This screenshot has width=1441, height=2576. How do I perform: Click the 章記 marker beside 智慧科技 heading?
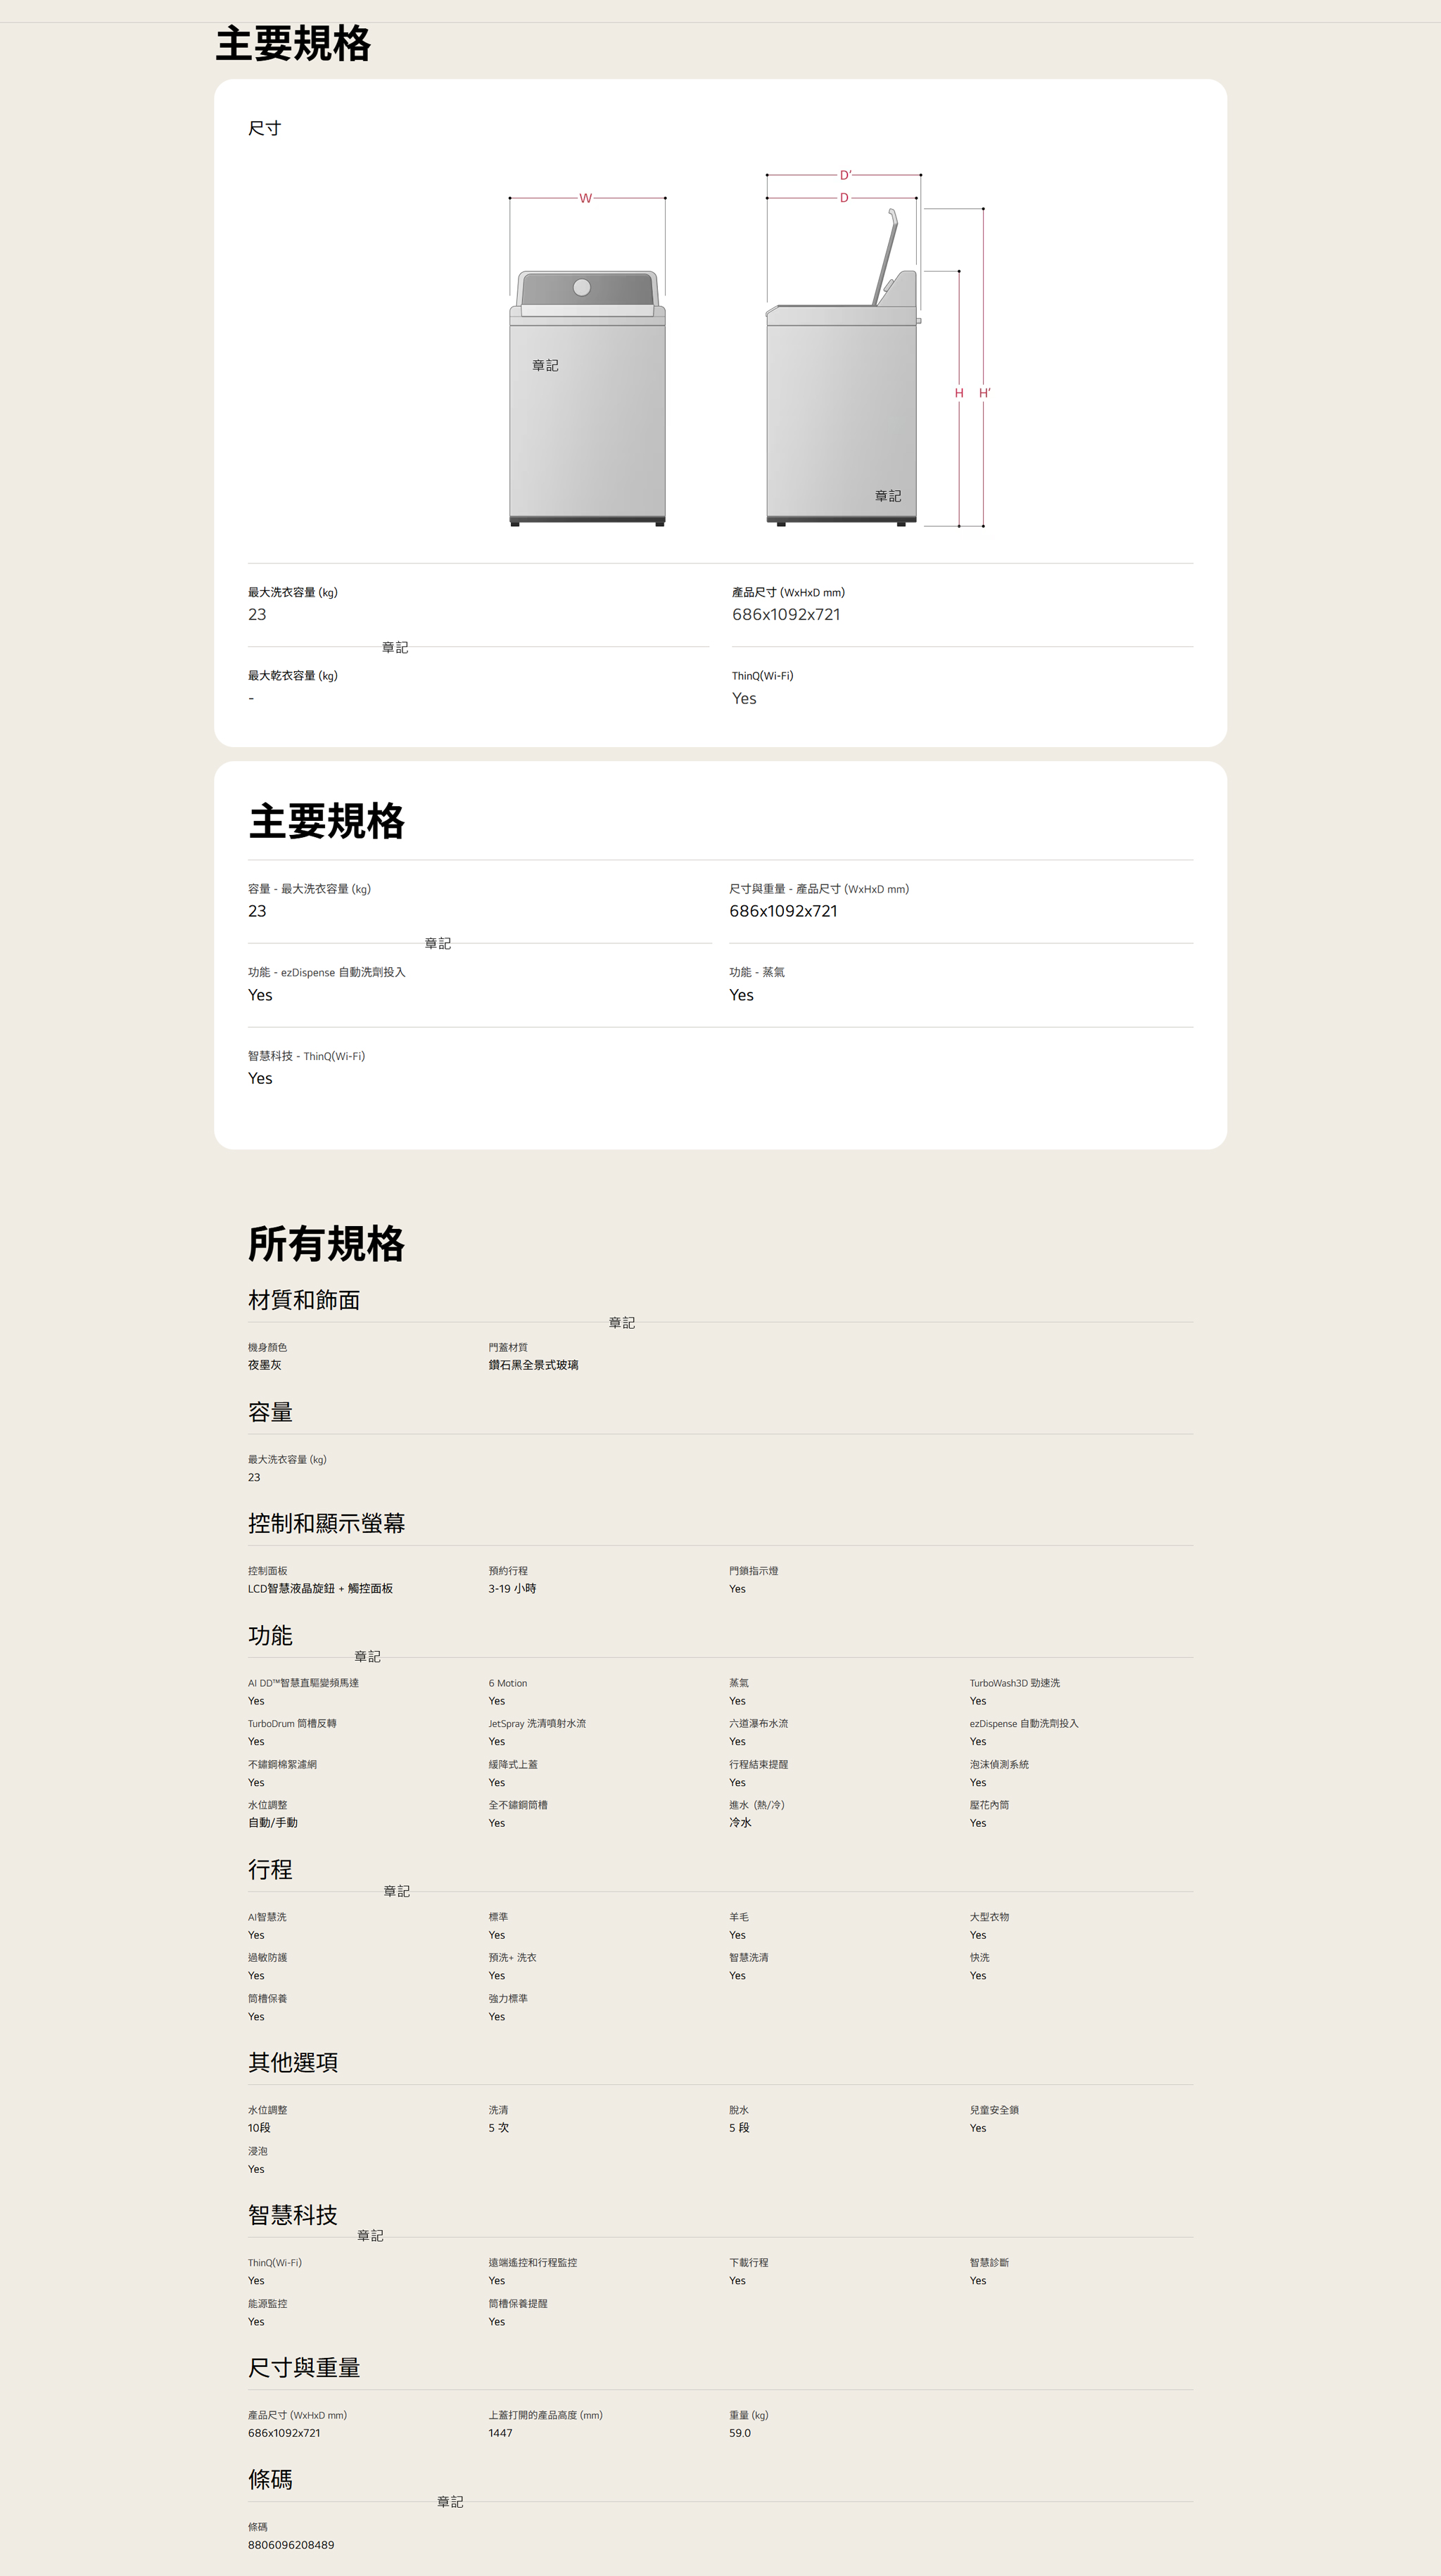[x=370, y=2236]
